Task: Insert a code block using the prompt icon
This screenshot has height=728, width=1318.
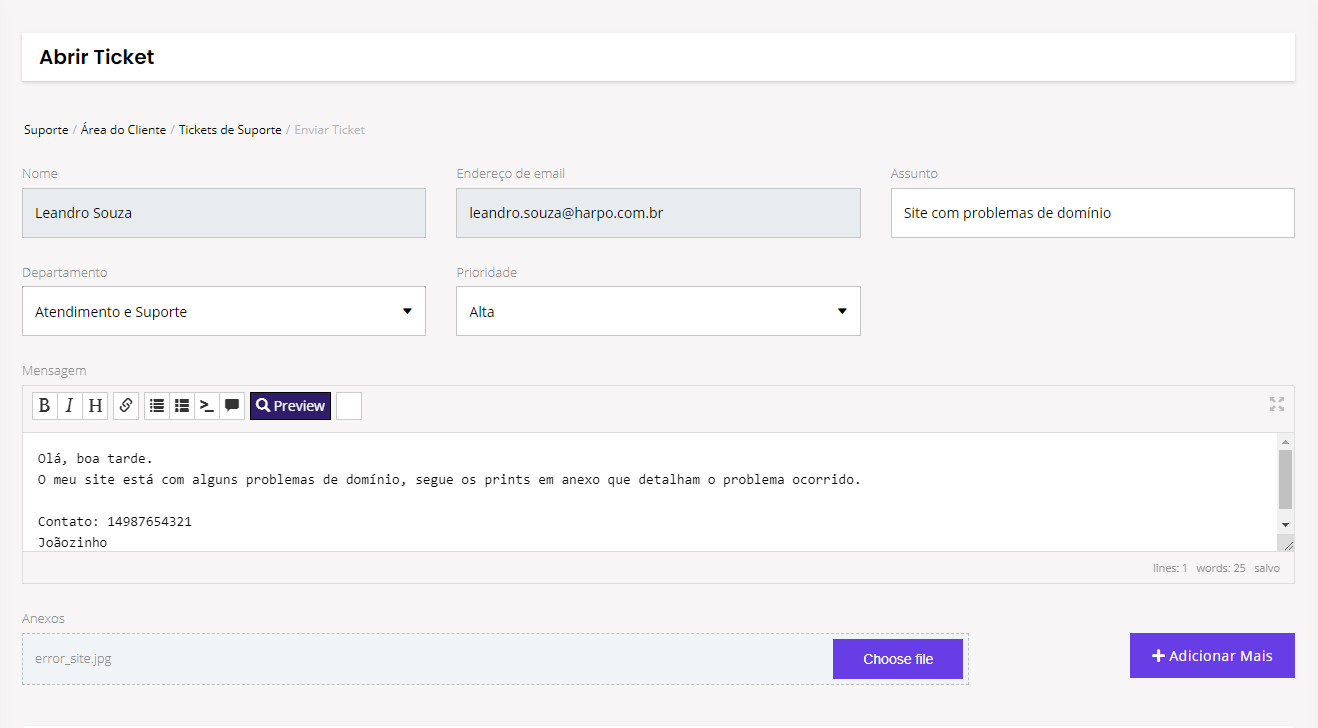Action: (x=207, y=406)
